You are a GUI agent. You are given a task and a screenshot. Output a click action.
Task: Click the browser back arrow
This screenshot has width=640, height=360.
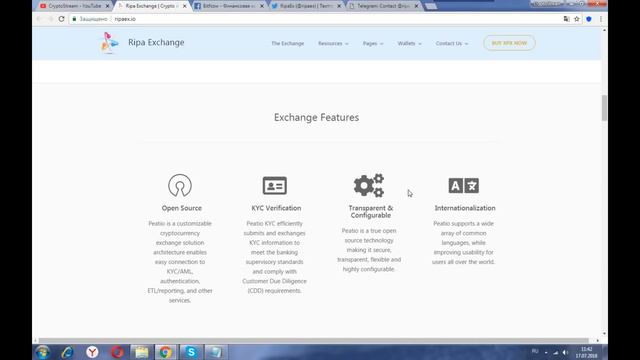pos(39,19)
